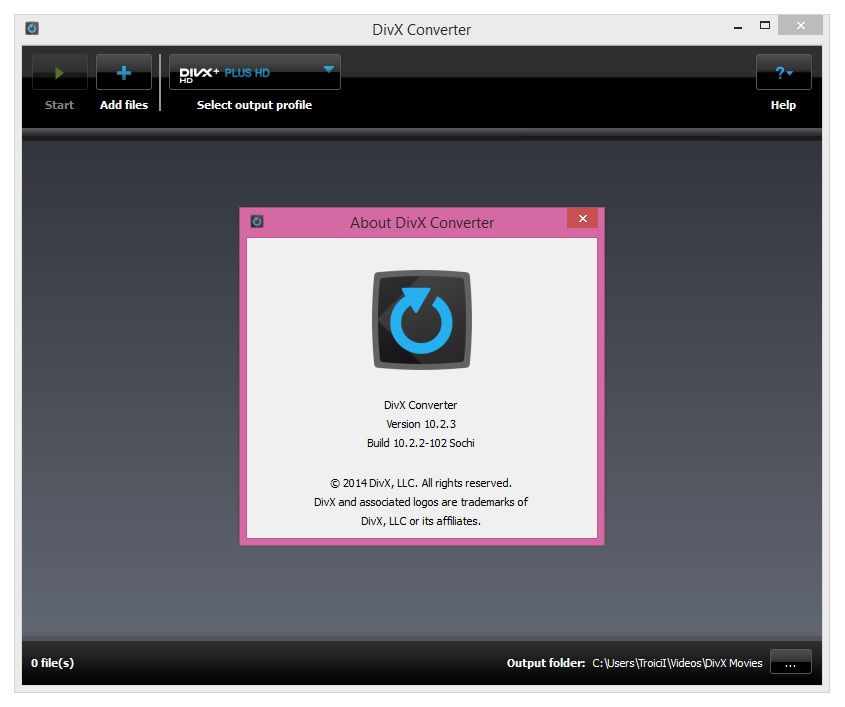The image size is (845, 707).
Task: Click the "DivX Converter" name in About dialog
Action: pos(420,405)
